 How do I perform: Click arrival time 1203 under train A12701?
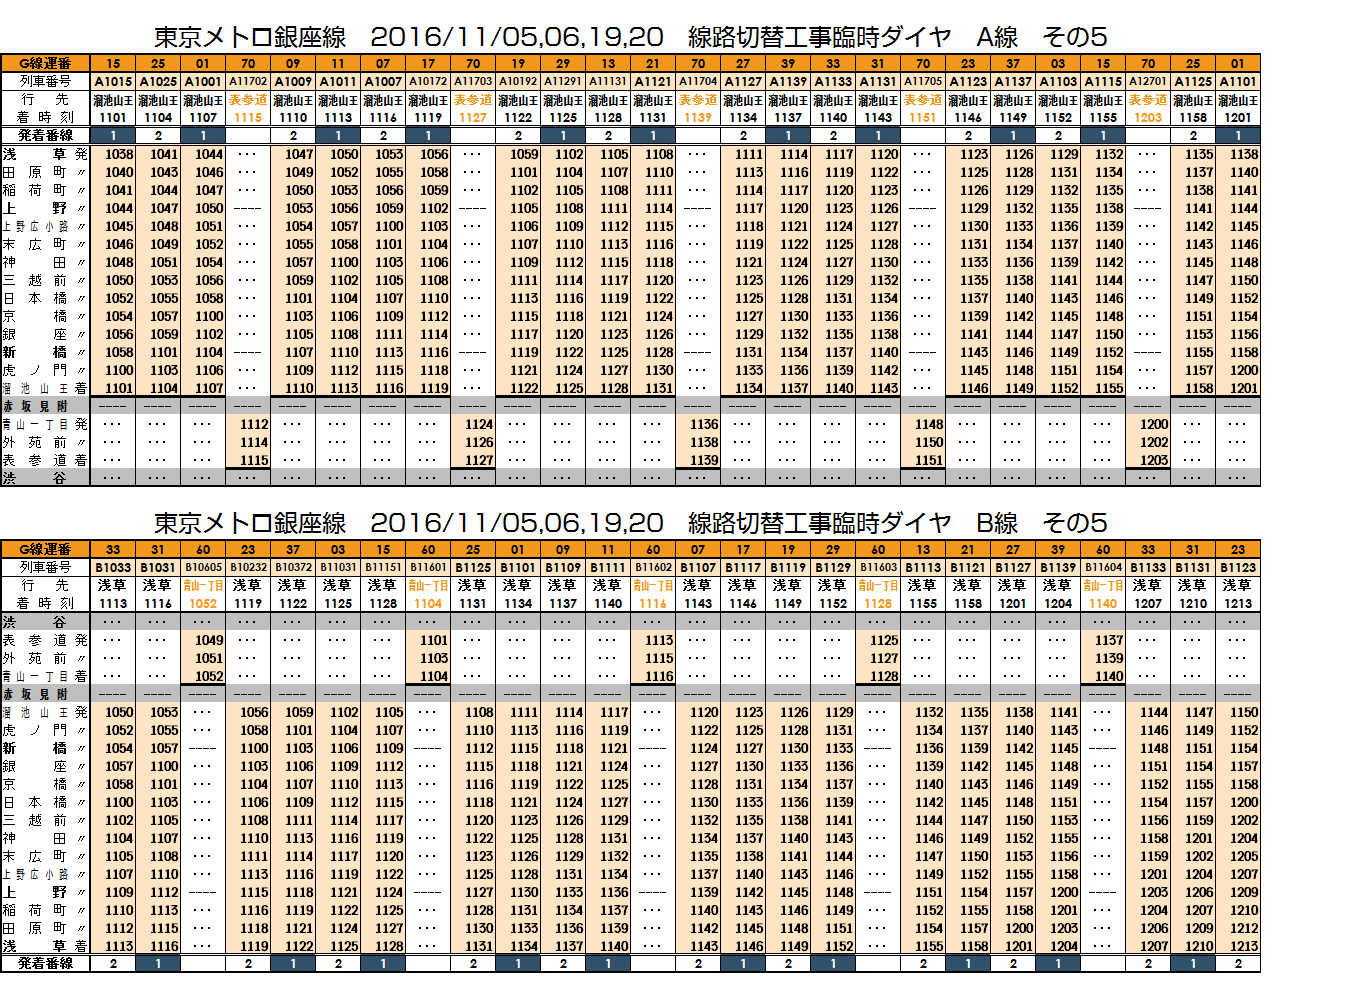1148,117
